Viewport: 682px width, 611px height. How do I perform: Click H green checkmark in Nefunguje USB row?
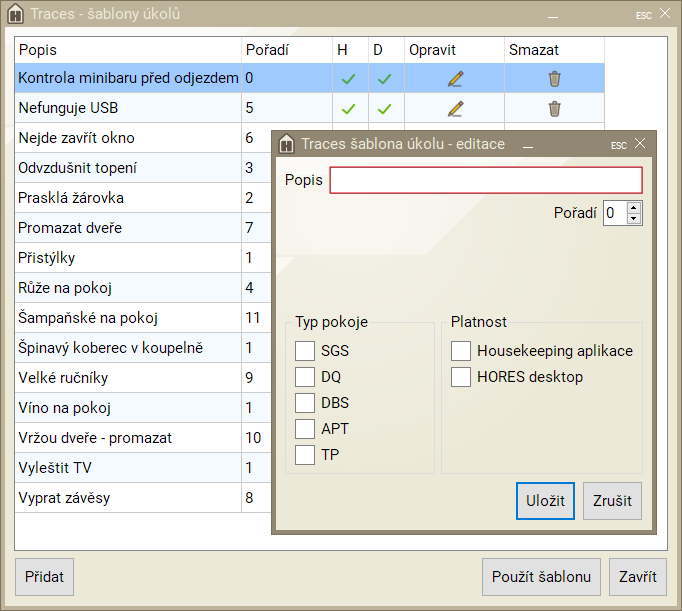coord(349,108)
